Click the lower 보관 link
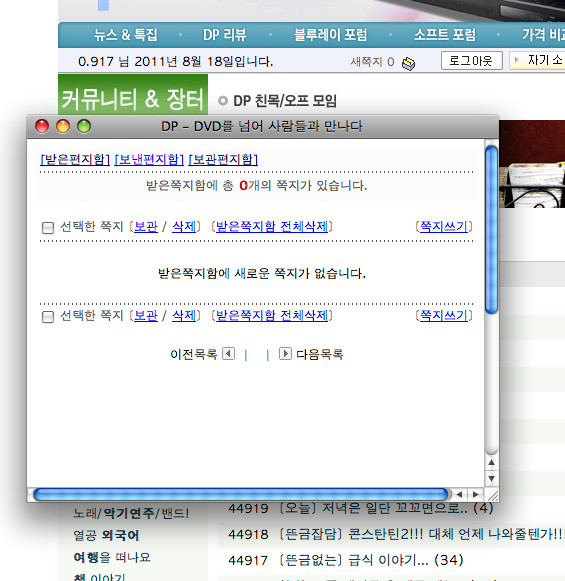Viewport: 565px width, 581px height. [146, 316]
